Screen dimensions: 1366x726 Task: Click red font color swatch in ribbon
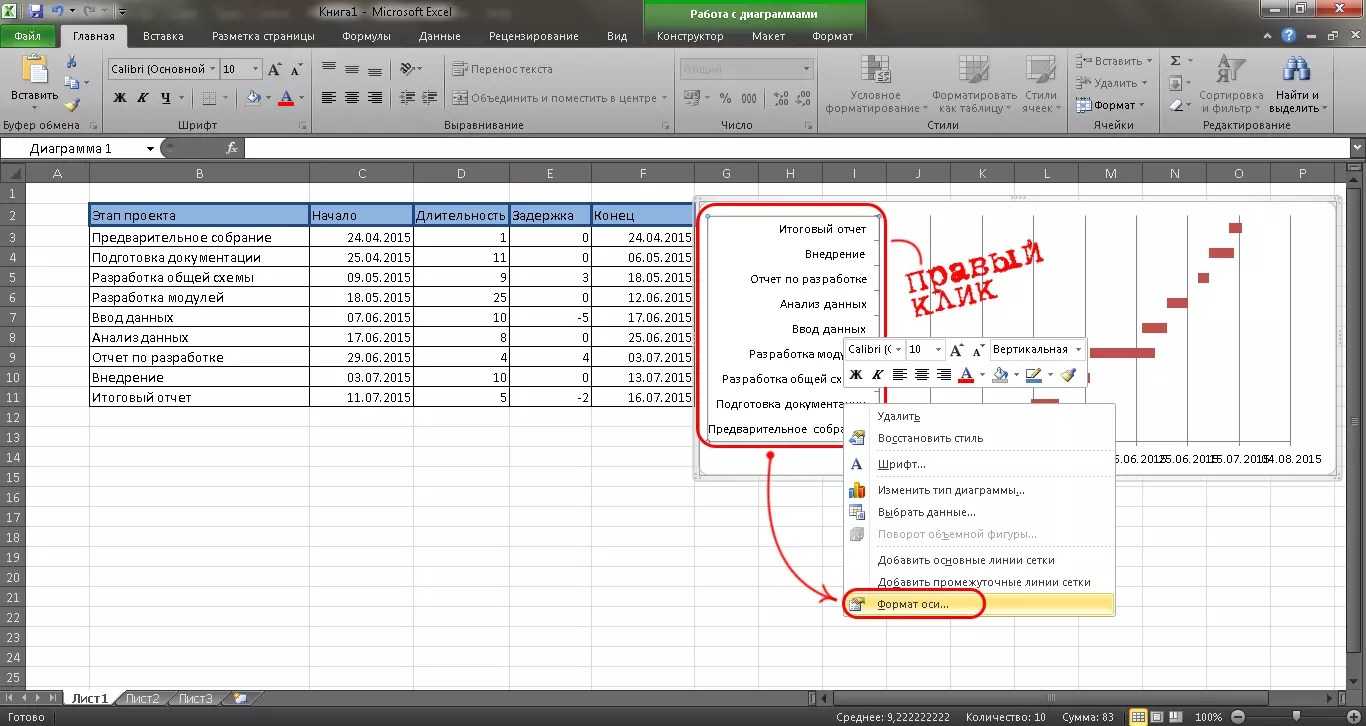pos(286,98)
